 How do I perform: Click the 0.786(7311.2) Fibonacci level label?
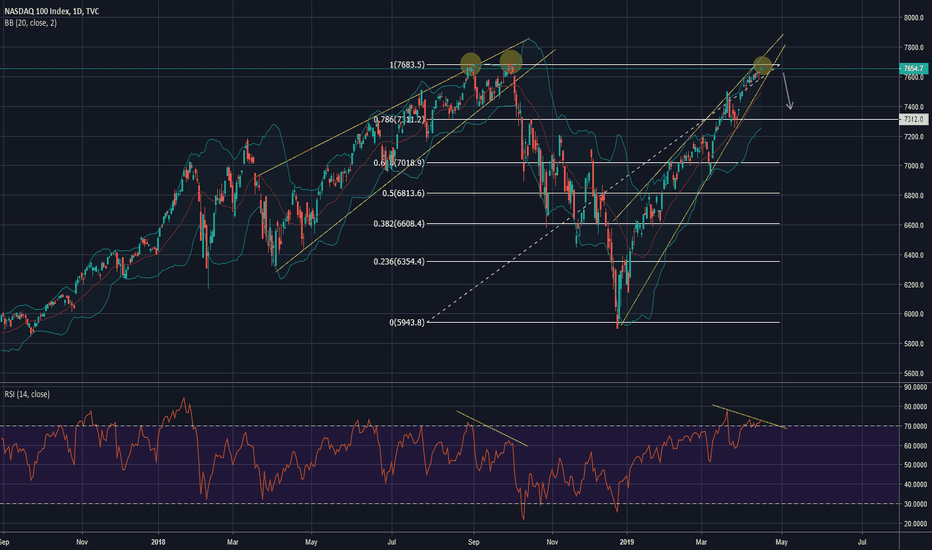point(399,120)
